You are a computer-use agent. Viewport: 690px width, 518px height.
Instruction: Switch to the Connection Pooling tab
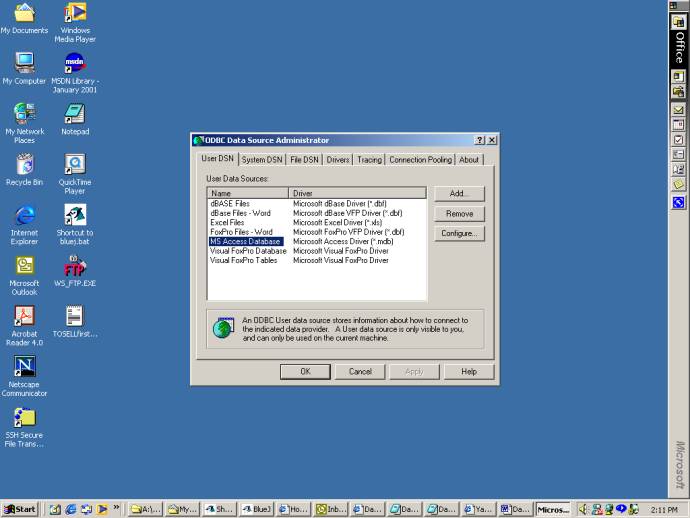point(420,160)
